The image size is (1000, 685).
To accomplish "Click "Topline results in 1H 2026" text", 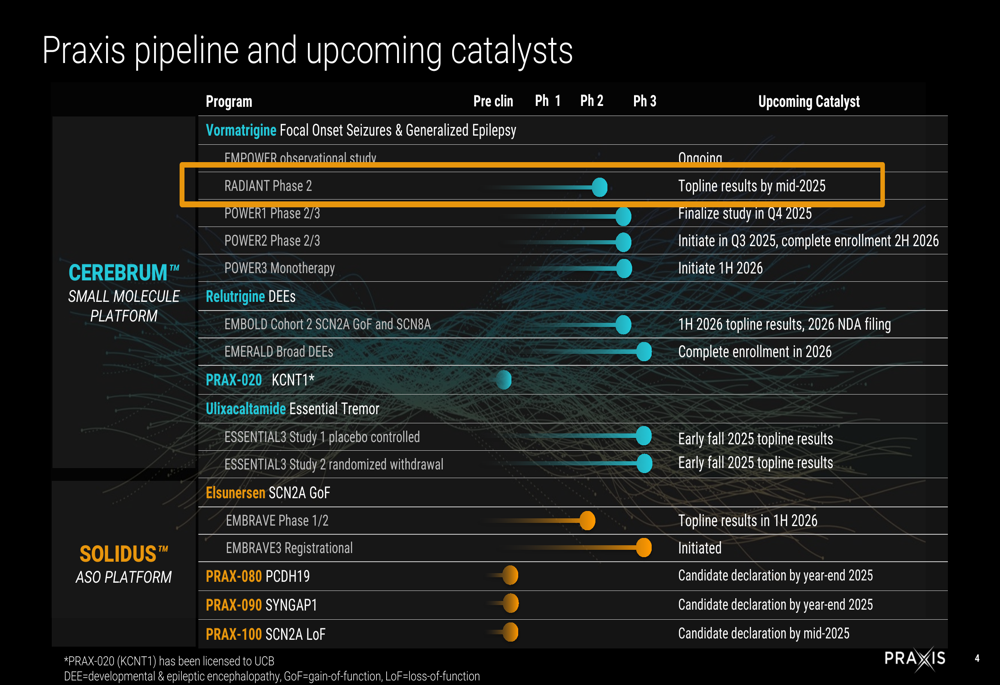I will click(x=747, y=520).
